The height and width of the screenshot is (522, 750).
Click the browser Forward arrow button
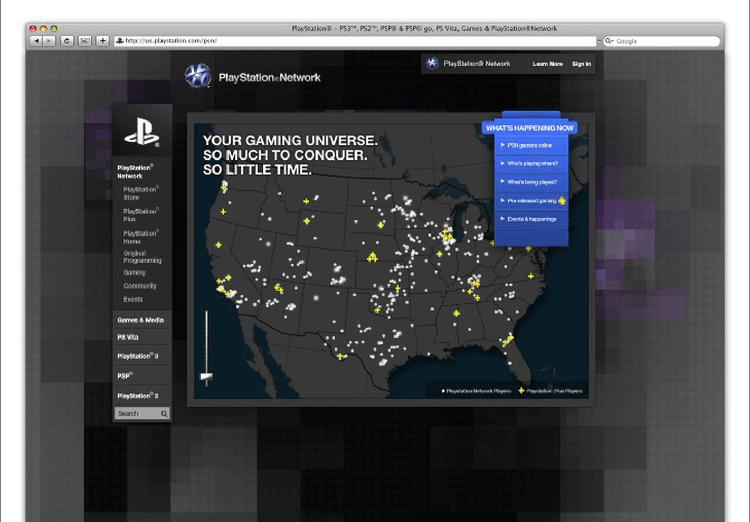click(x=49, y=41)
